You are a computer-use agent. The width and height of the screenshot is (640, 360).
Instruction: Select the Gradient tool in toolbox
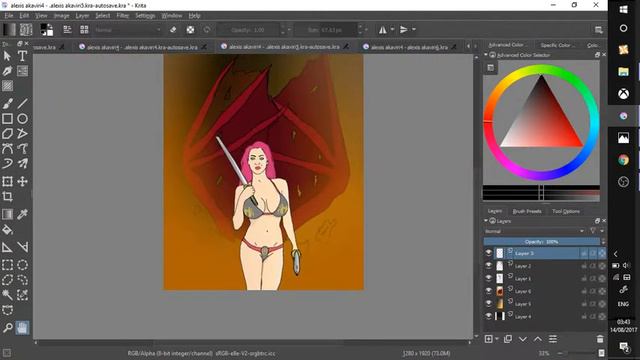point(7,214)
